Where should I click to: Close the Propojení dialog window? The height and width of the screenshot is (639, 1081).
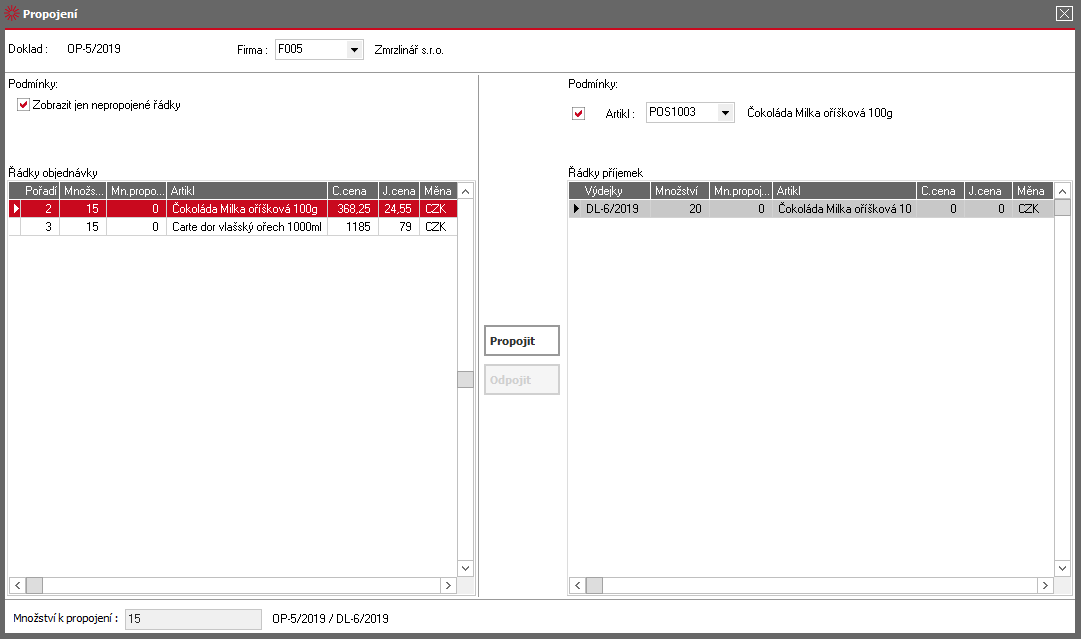coord(1064,13)
